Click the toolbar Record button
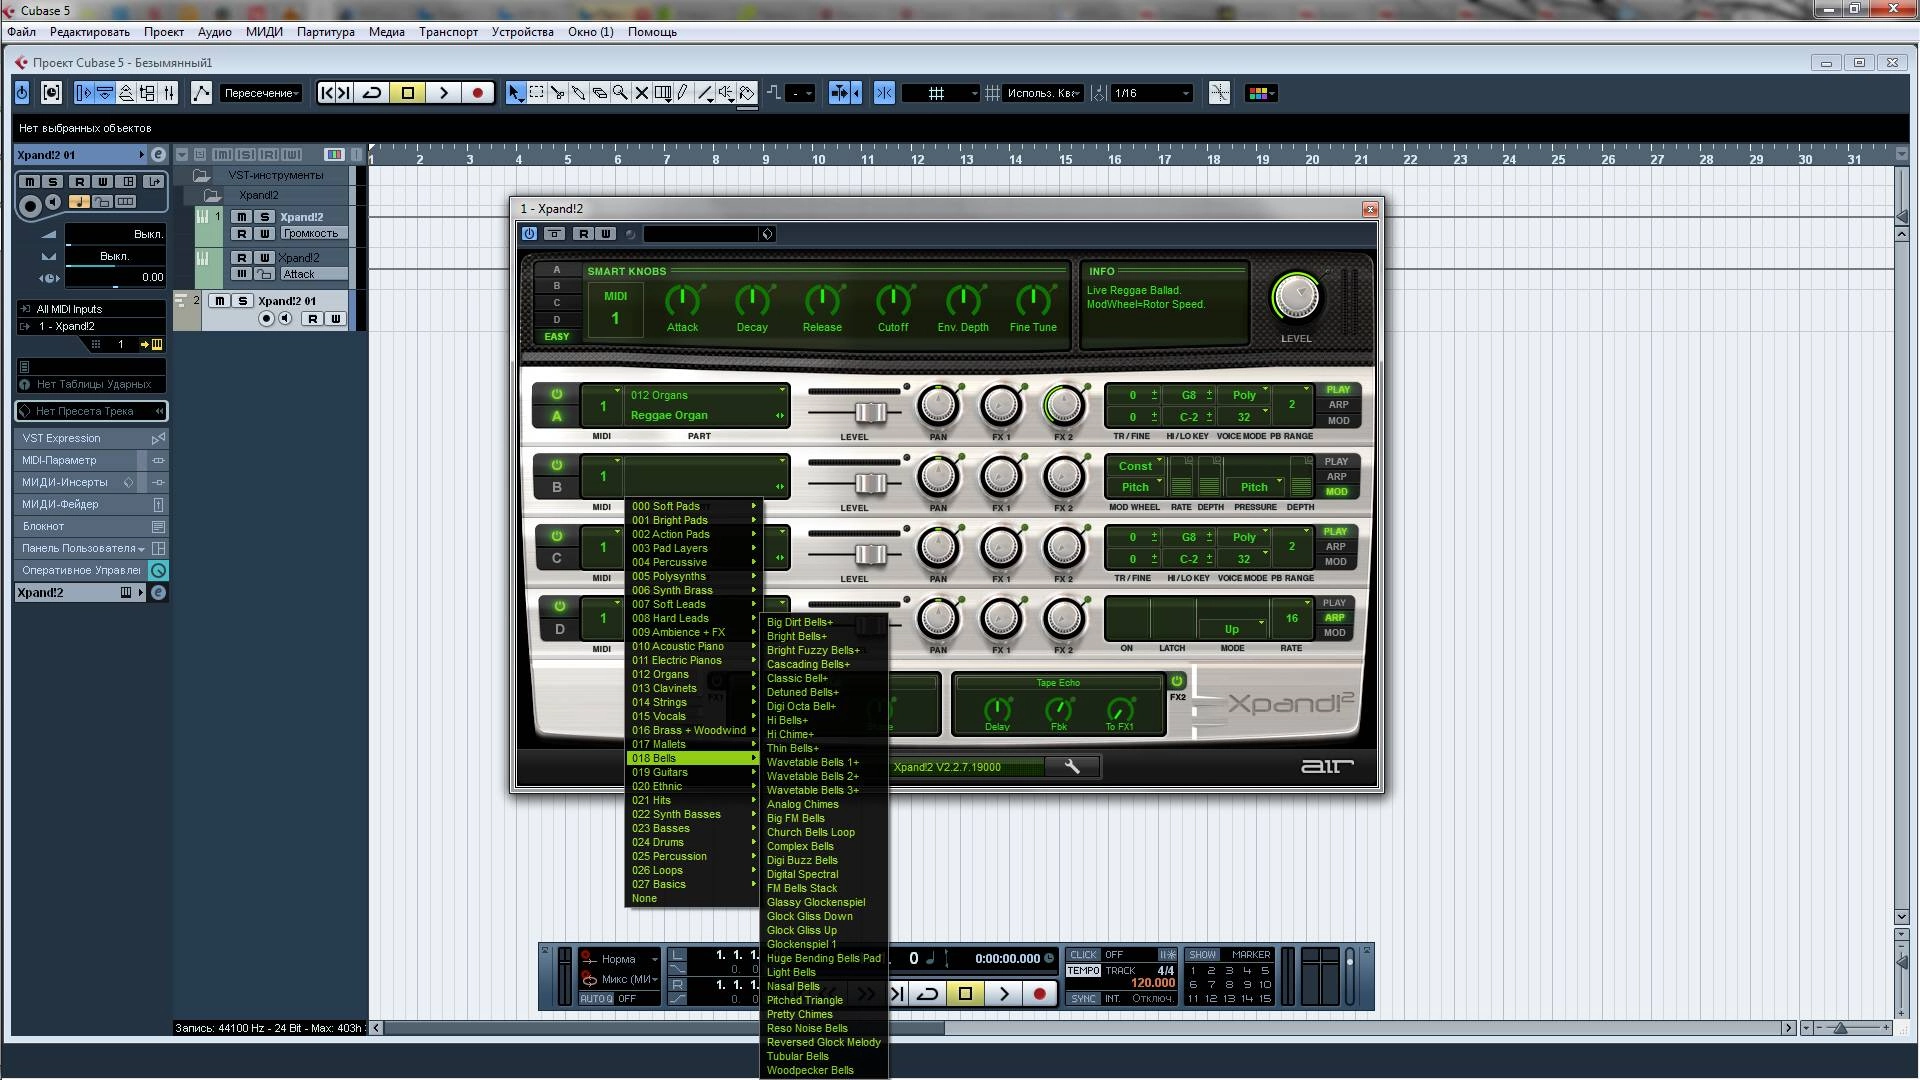 (x=477, y=93)
